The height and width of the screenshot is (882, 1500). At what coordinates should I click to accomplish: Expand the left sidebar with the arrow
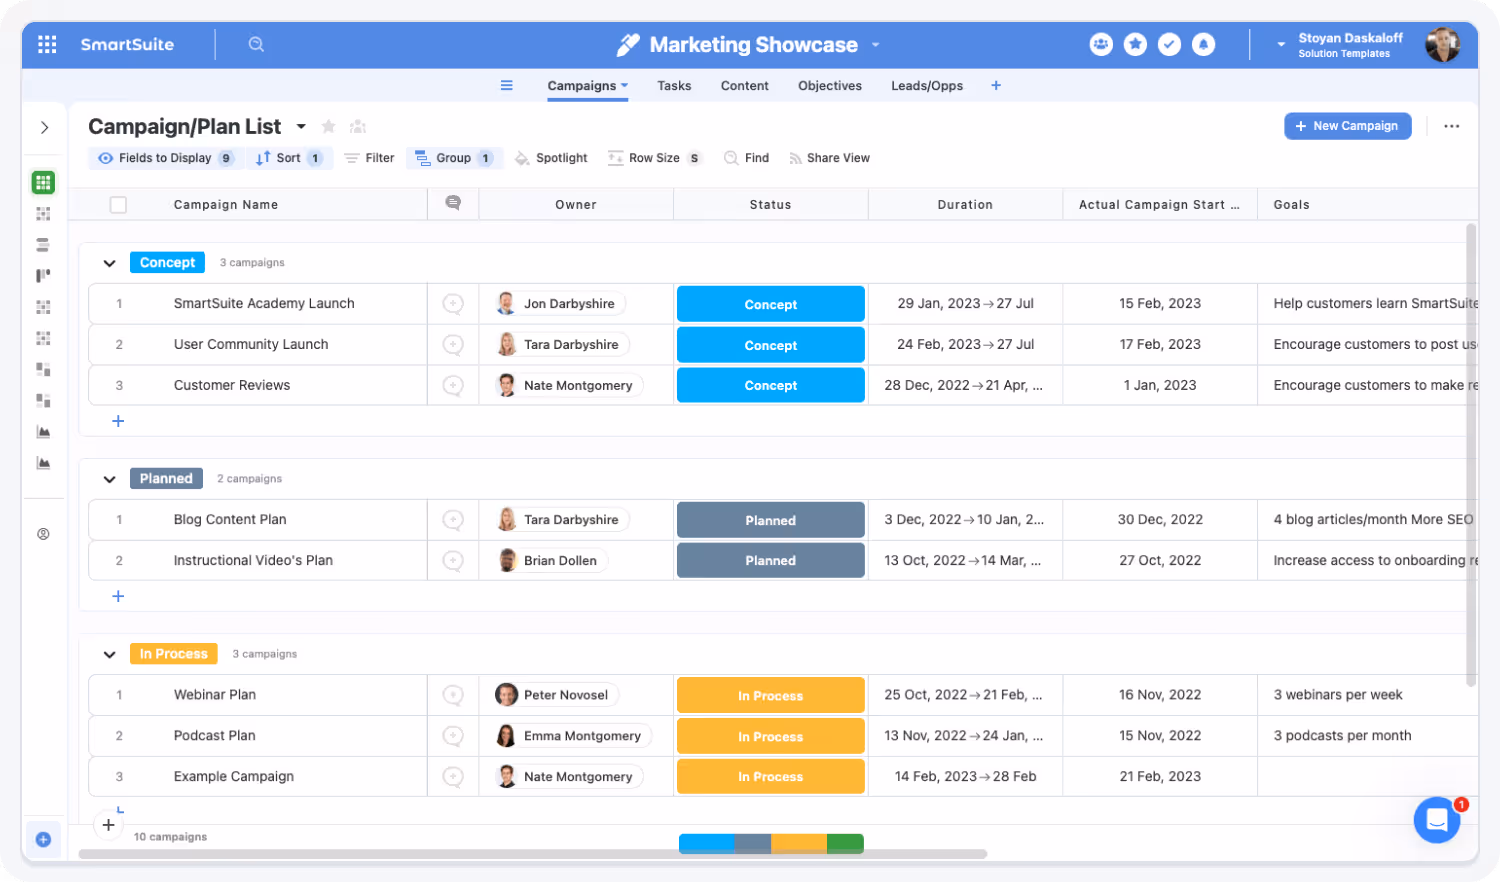pyautogui.click(x=44, y=127)
